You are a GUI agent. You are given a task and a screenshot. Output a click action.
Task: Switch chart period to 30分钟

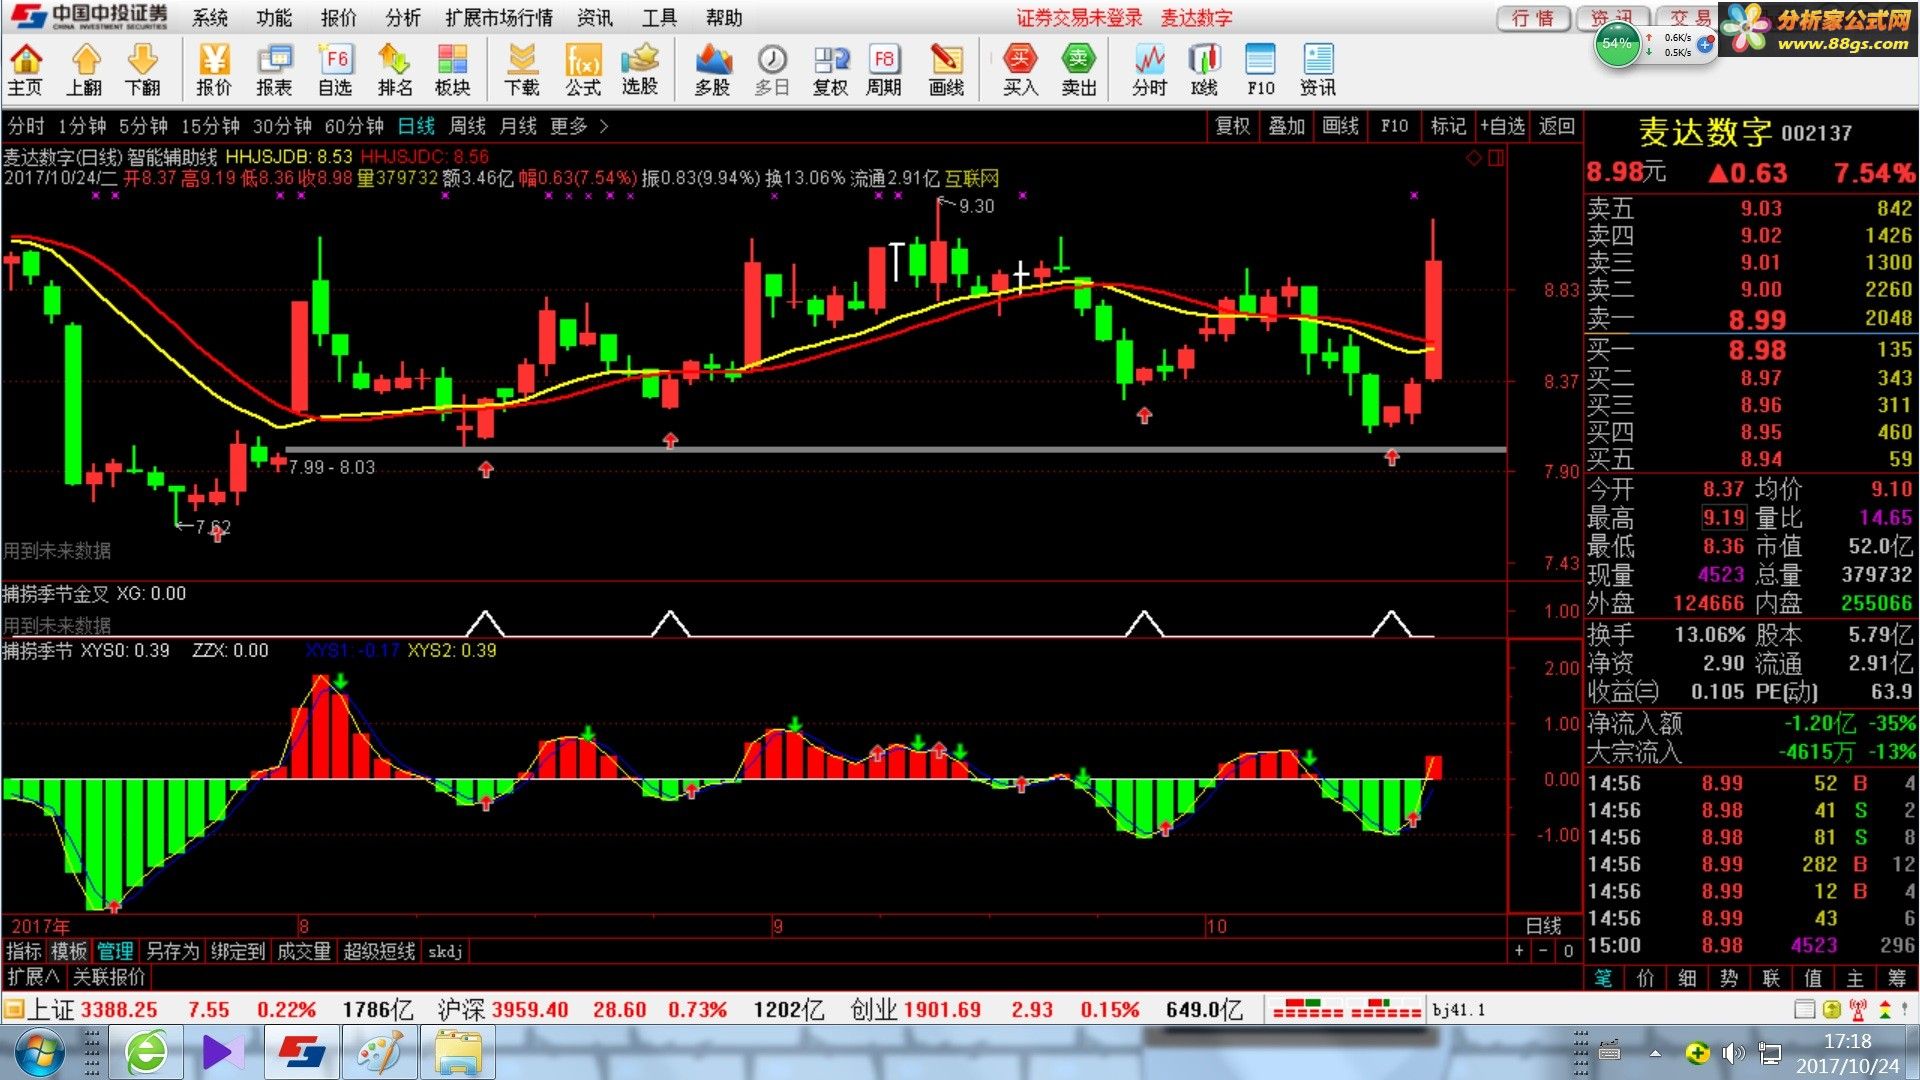pos(282,126)
